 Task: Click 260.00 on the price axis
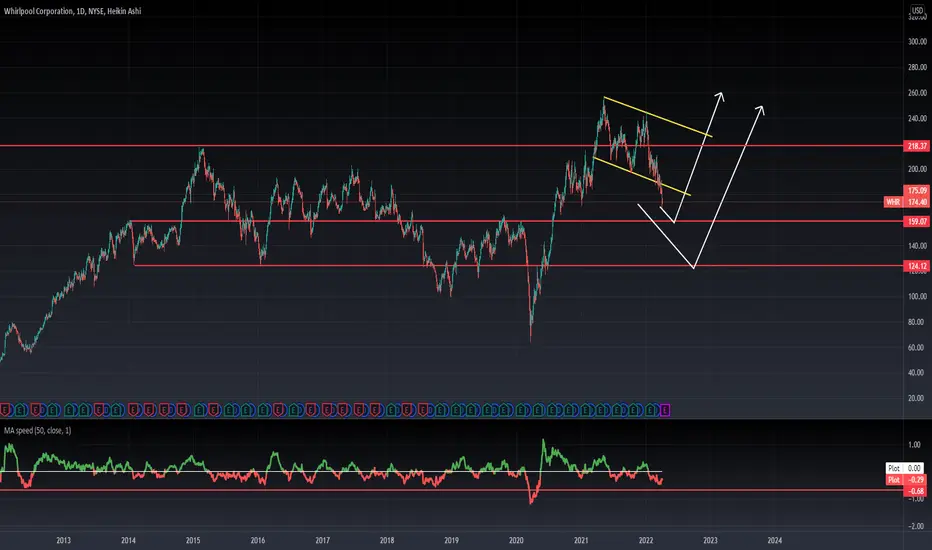coord(917,93)
